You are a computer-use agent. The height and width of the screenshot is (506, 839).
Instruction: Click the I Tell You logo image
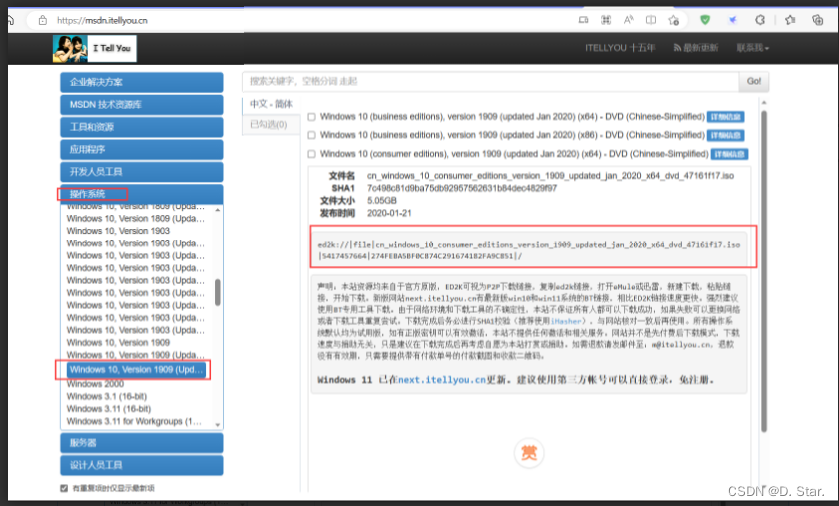[95, 49]
